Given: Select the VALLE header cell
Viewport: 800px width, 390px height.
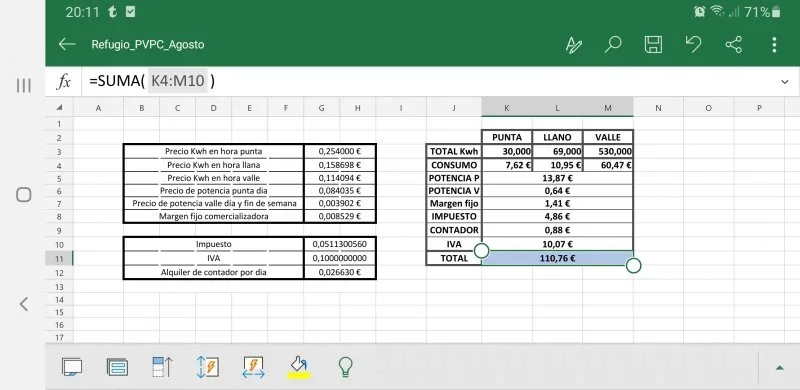Looking at the screenshot, I should pyautogui.click(x=608, y=137).
